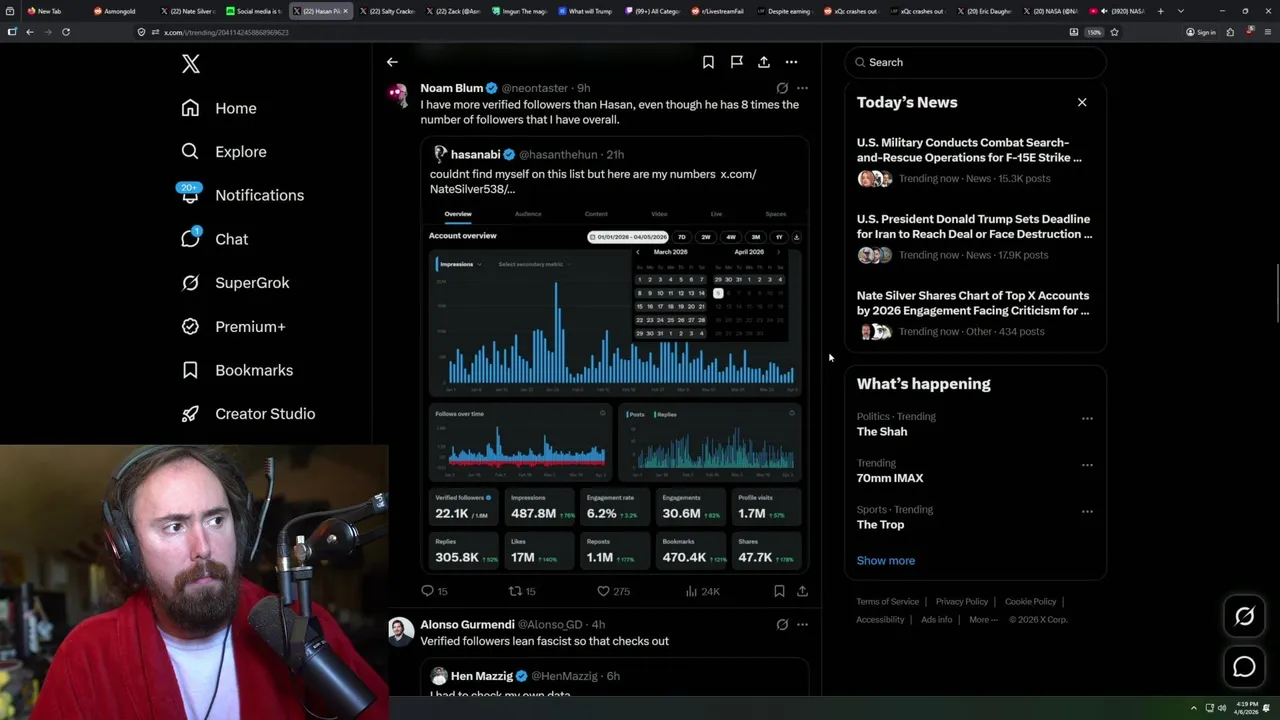
Task: Click the X logo in sidebar
Action: tap(191, 64)
